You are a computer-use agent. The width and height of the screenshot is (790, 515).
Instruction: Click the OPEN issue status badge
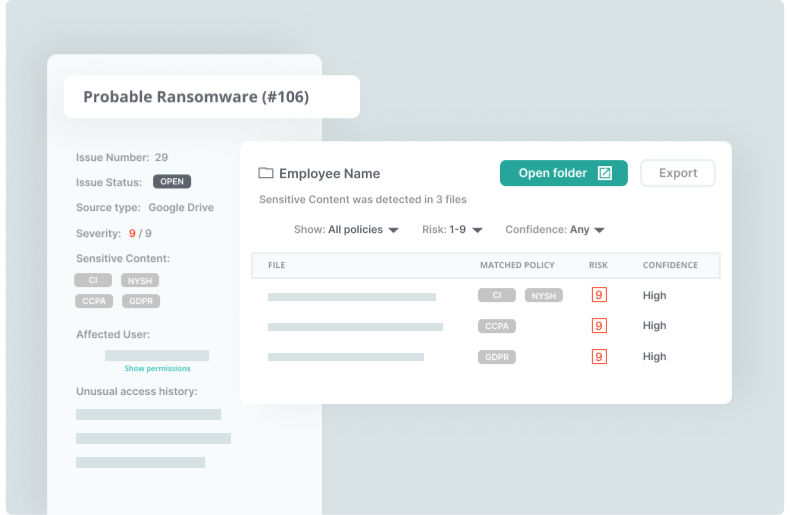click(x=171, y=182)
